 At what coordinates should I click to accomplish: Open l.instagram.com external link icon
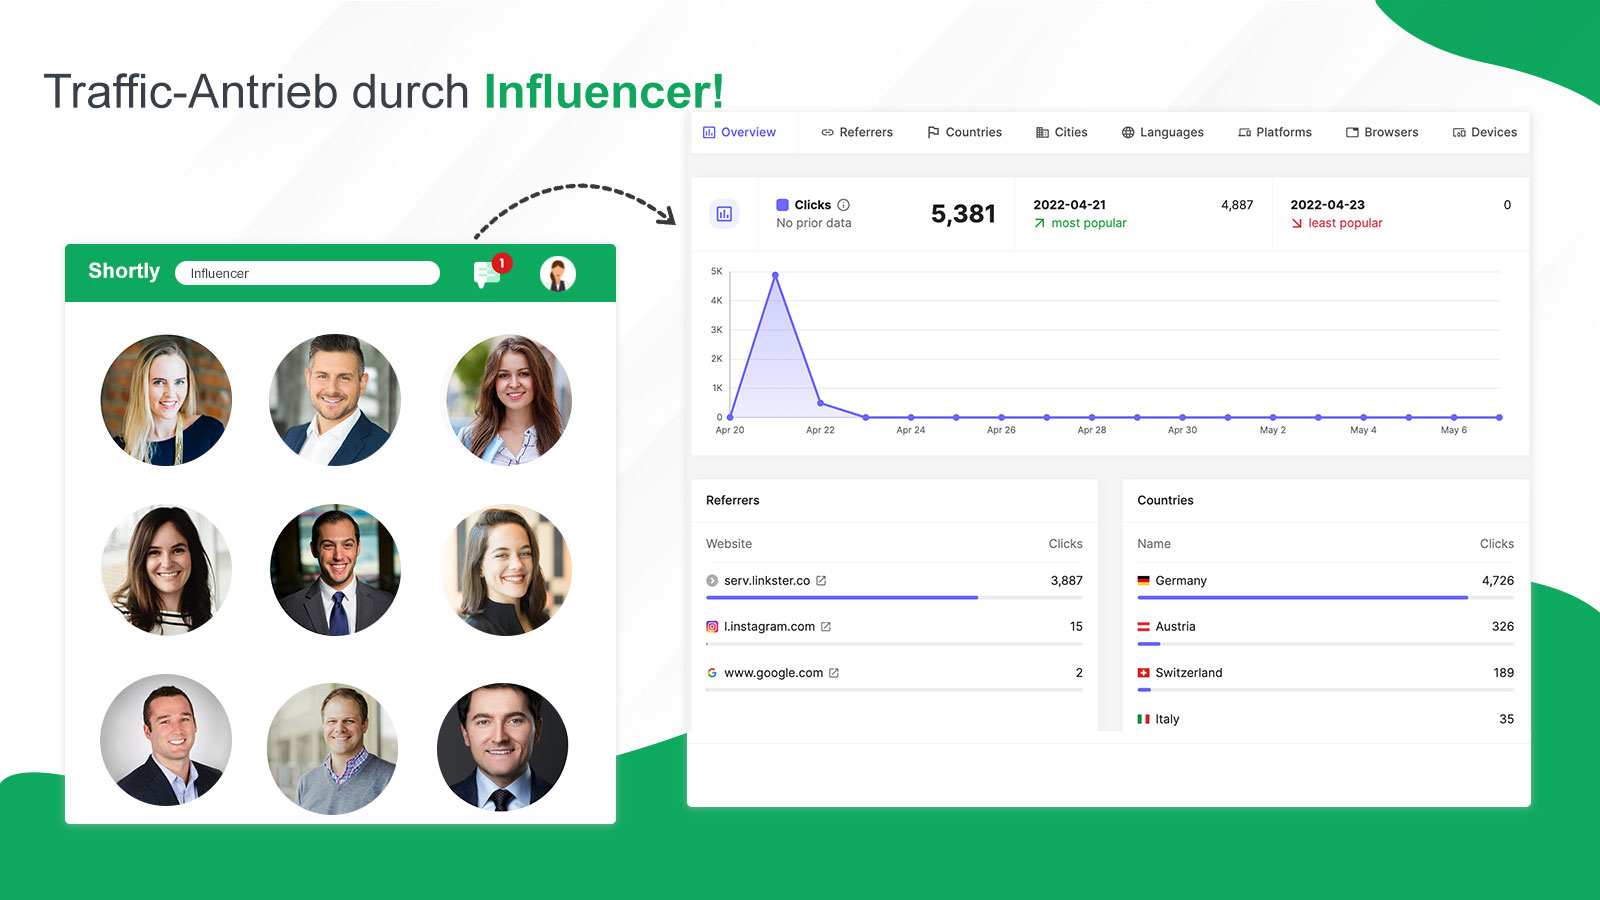826,627
